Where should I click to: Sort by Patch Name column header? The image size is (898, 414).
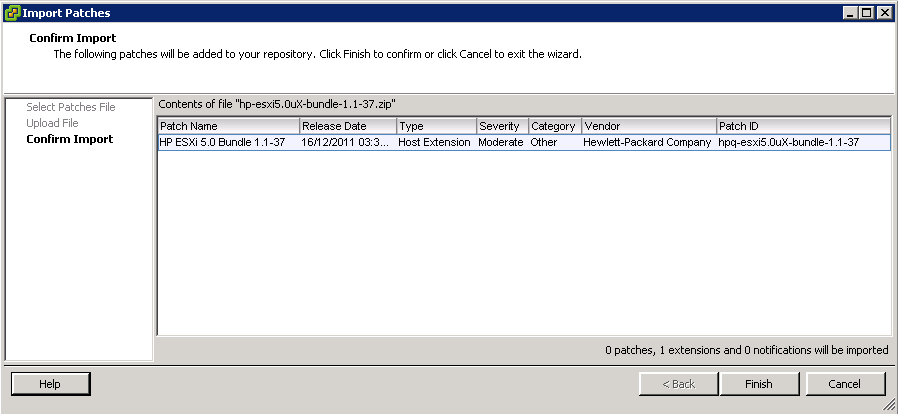click(229, 126)
